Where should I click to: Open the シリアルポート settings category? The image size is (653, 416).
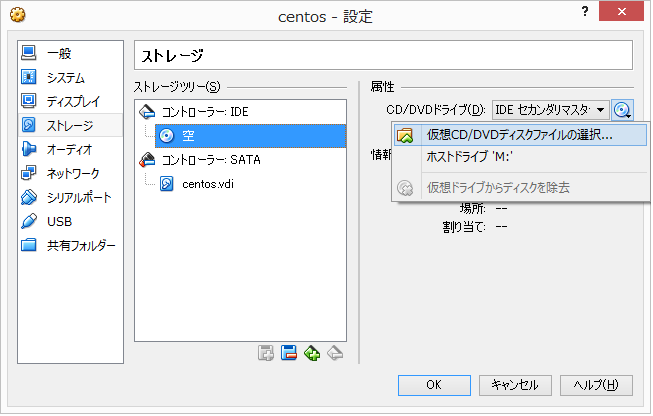[x=70, y=197]
